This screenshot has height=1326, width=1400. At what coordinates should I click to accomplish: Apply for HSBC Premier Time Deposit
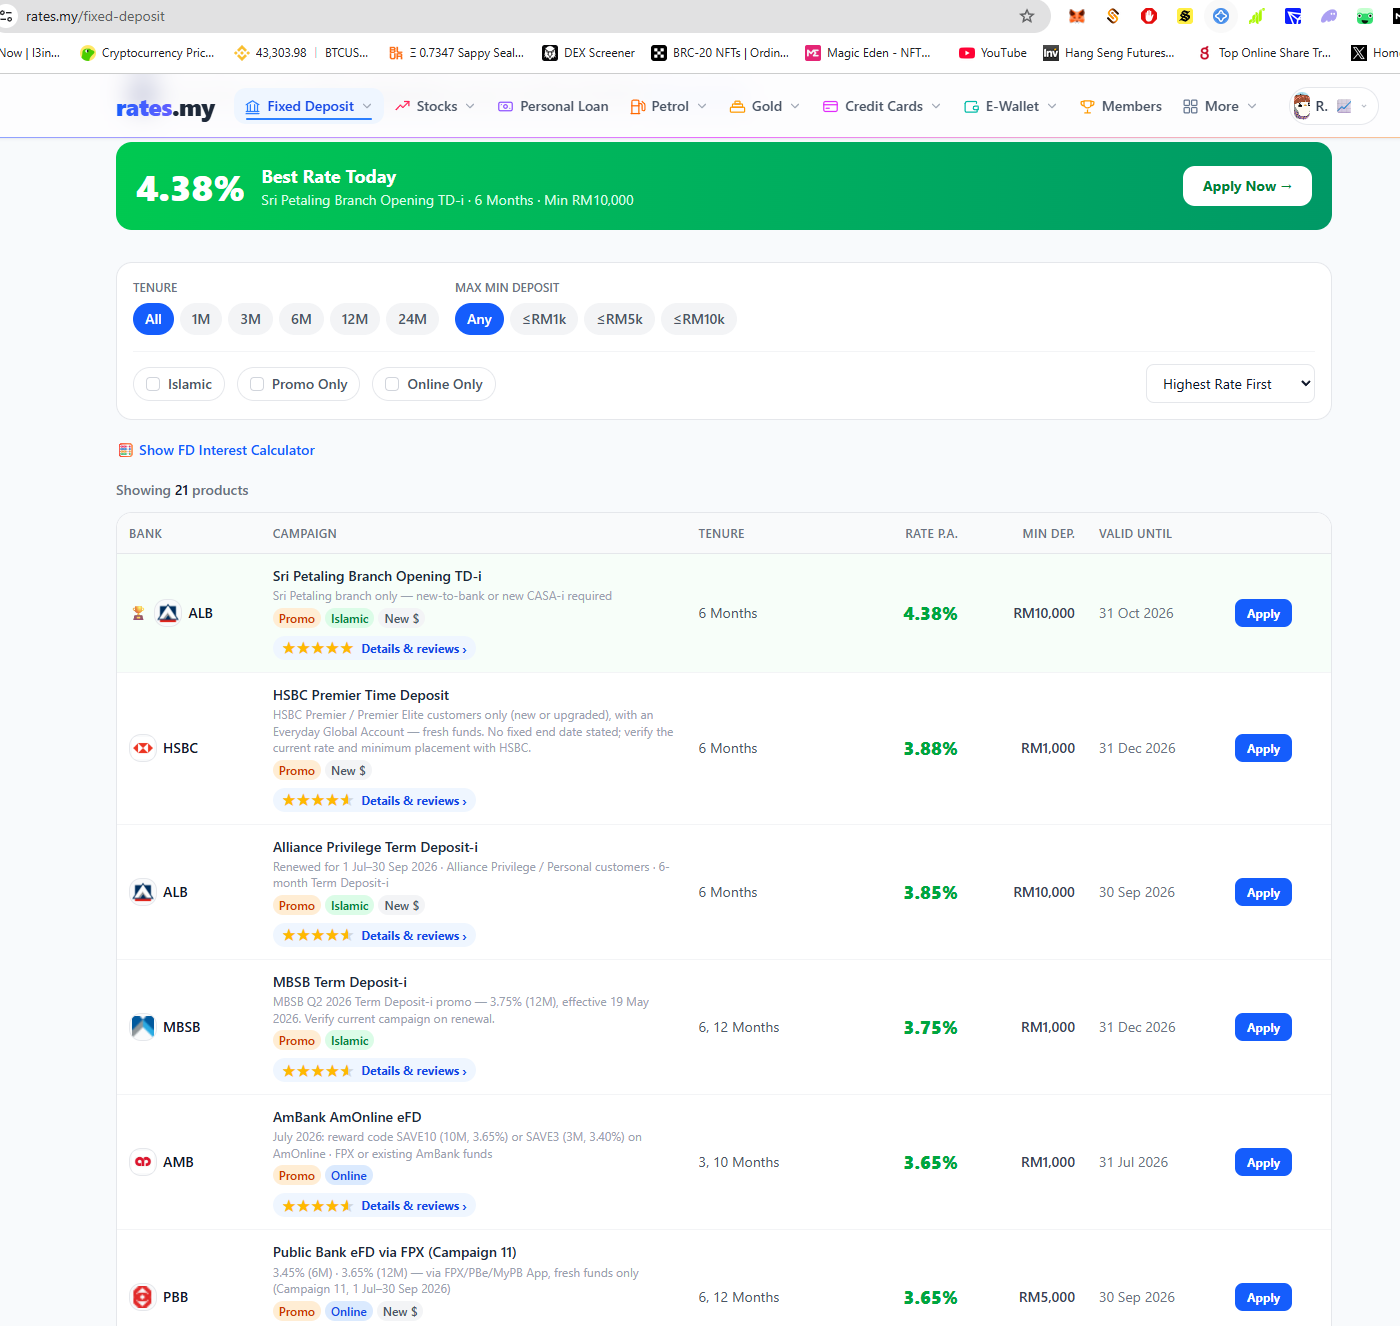[1263, 748]
